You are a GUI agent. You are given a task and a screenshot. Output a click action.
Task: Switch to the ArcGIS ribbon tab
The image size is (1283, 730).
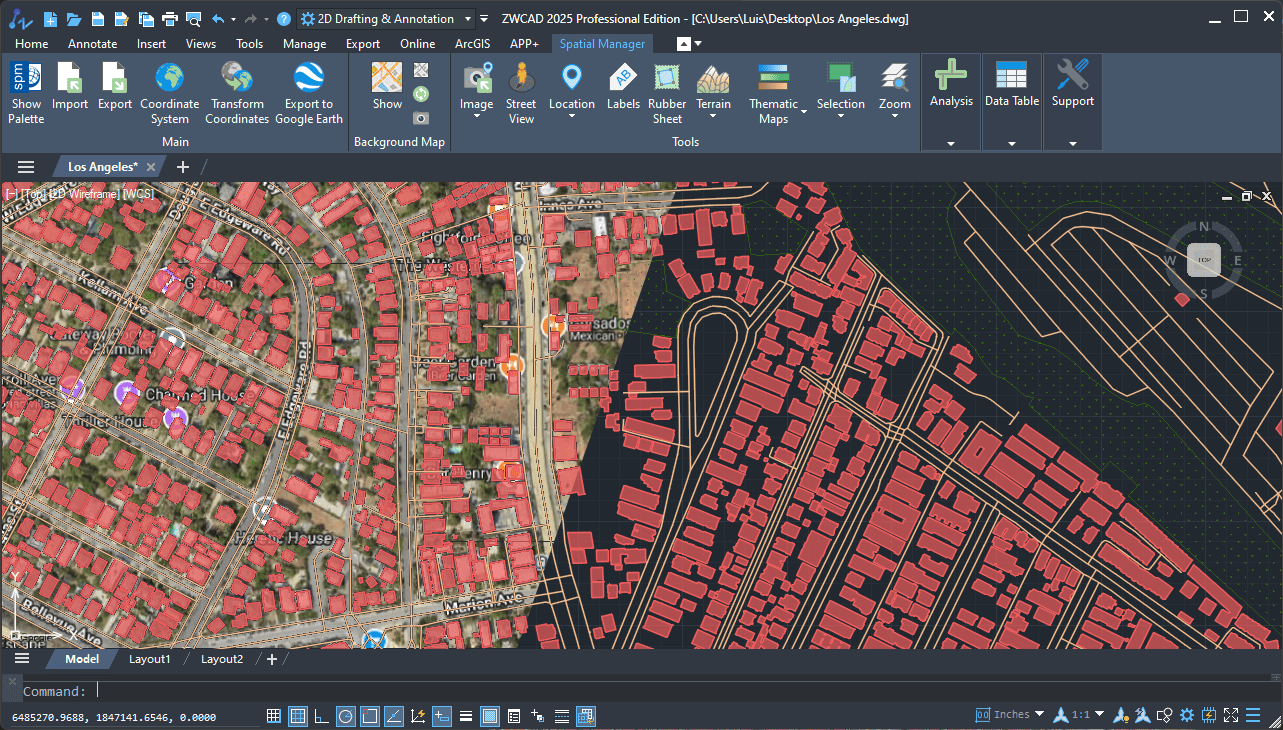(x=473, y=43)
